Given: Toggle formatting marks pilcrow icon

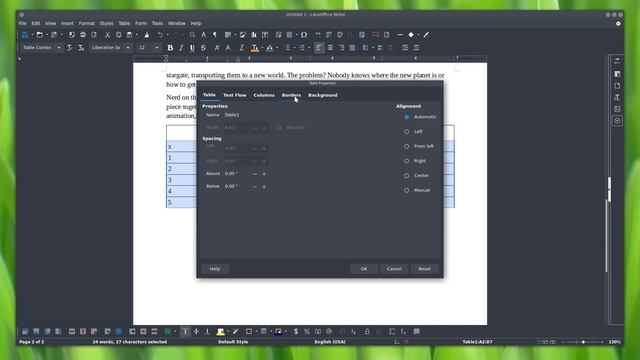Looking at the screenshot, I should [x=215, y=35].
